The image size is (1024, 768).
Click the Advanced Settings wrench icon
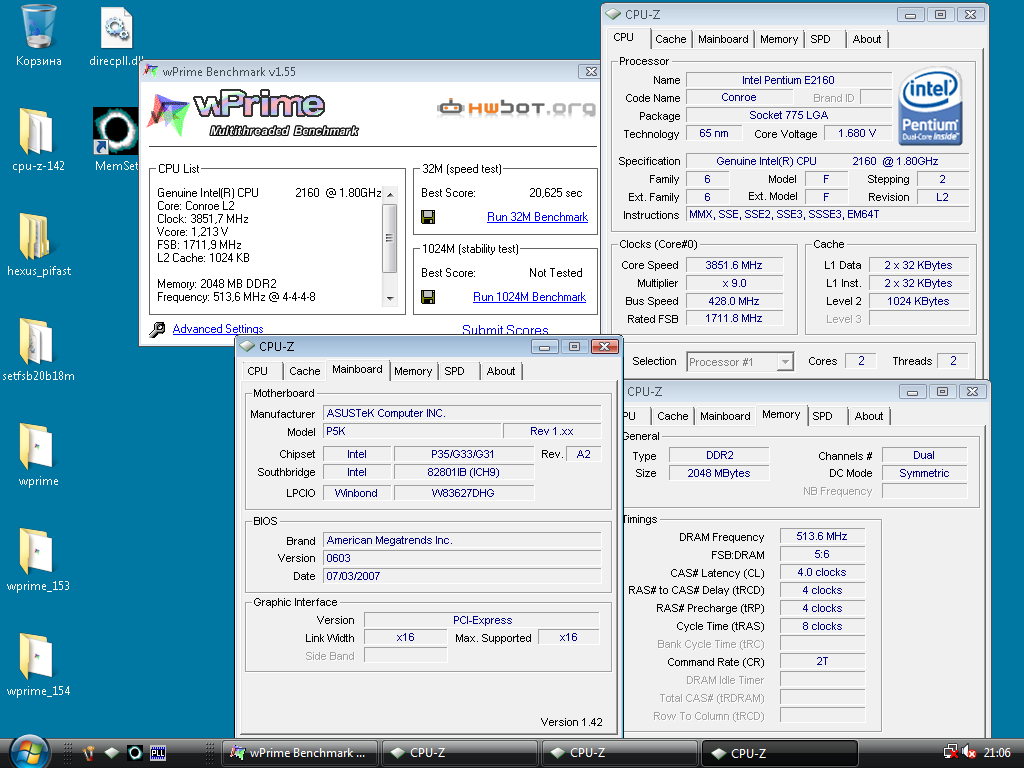pyautogui.click(x=157, y=329)
